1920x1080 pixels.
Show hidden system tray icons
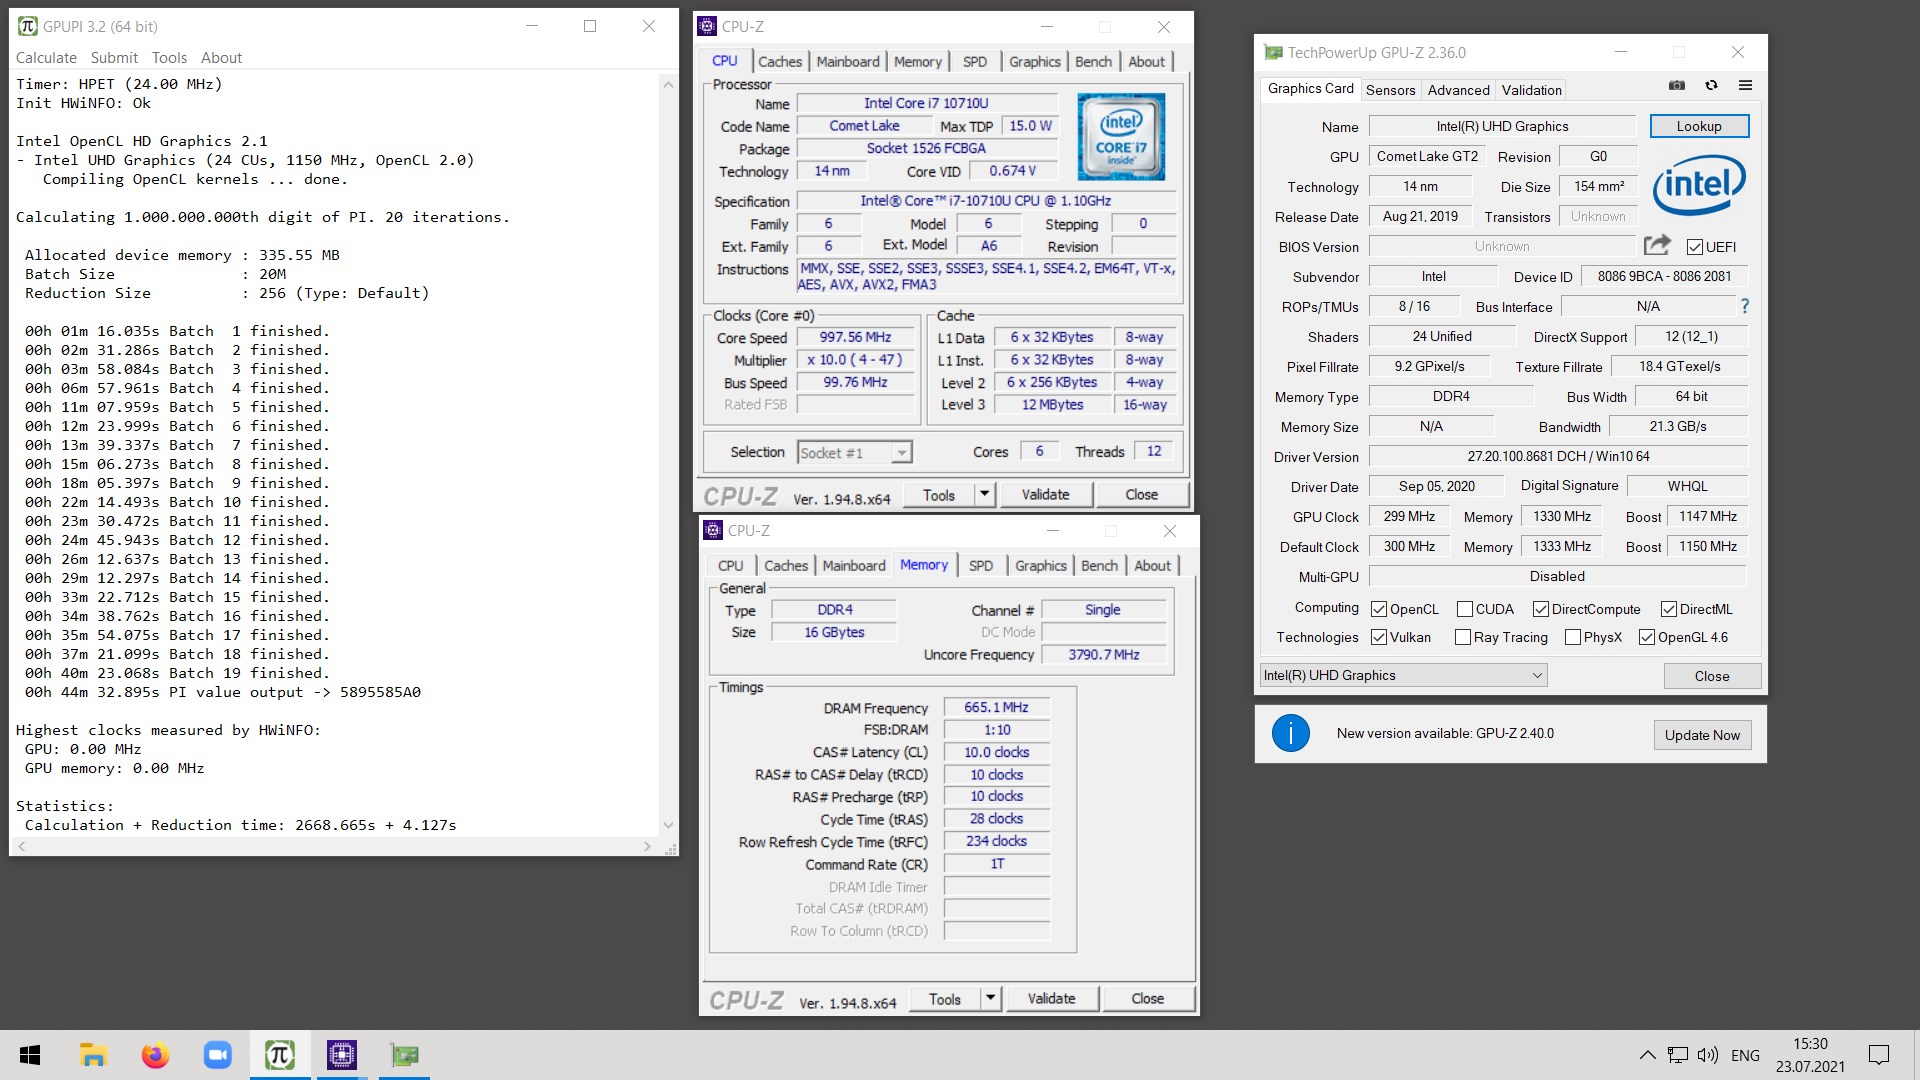tap(1647, 1055)
